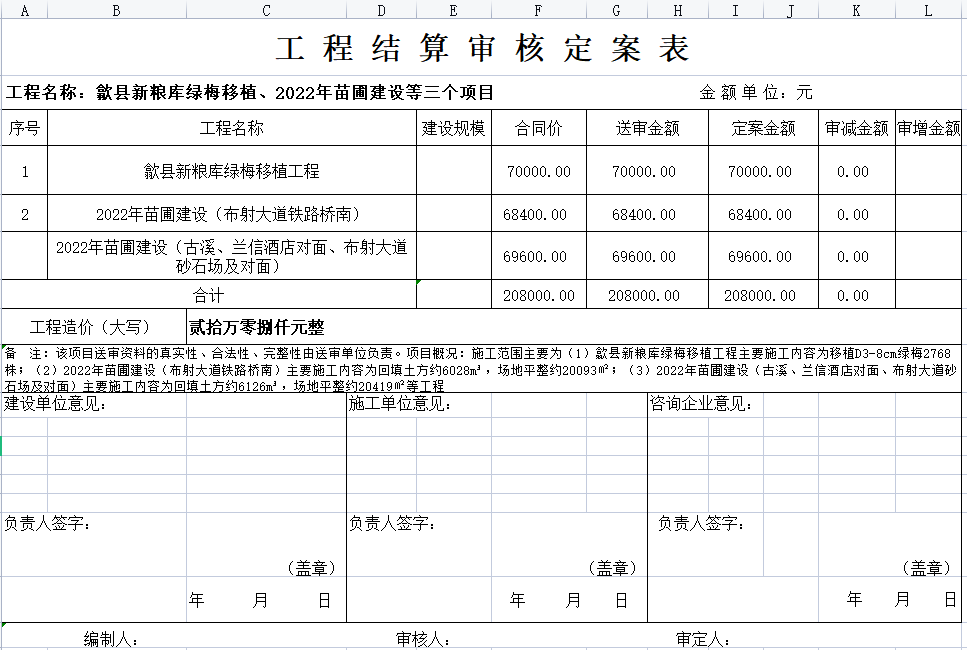
Task: Click the 歙县新粮库绿梅移植工程 cell in row 1
Action: click(232, 171)
